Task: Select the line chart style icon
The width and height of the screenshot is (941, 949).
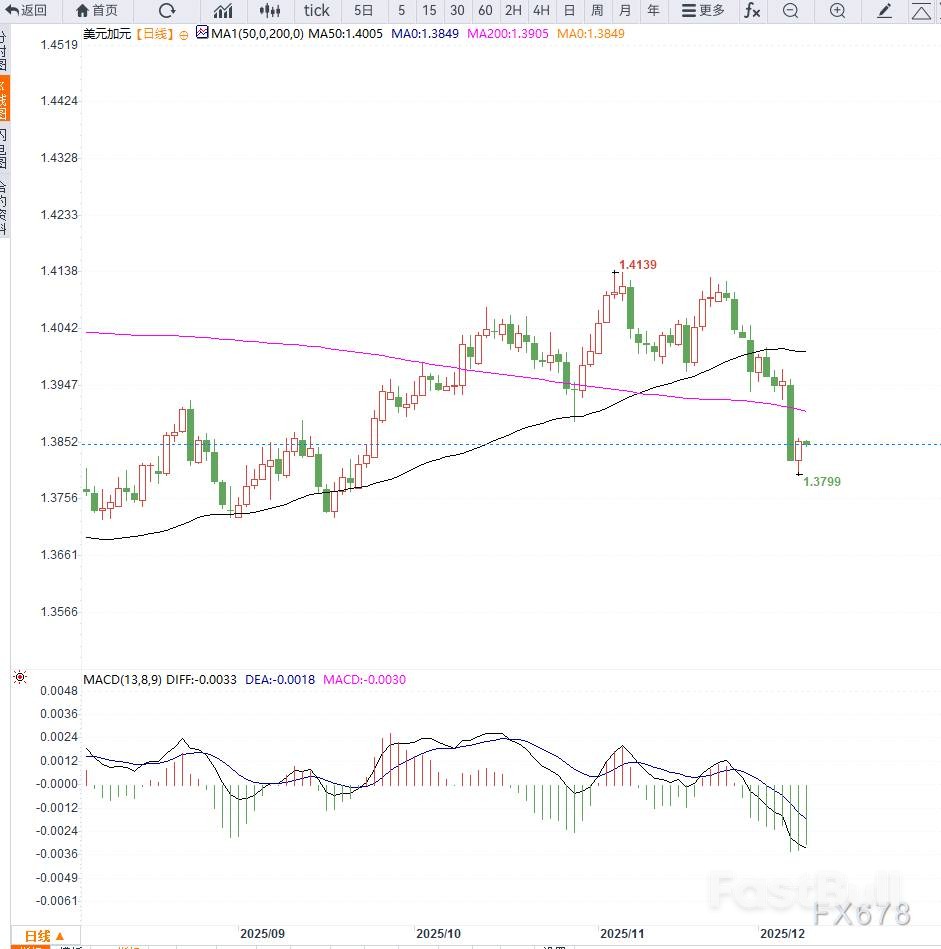Action: pos(222,11)
